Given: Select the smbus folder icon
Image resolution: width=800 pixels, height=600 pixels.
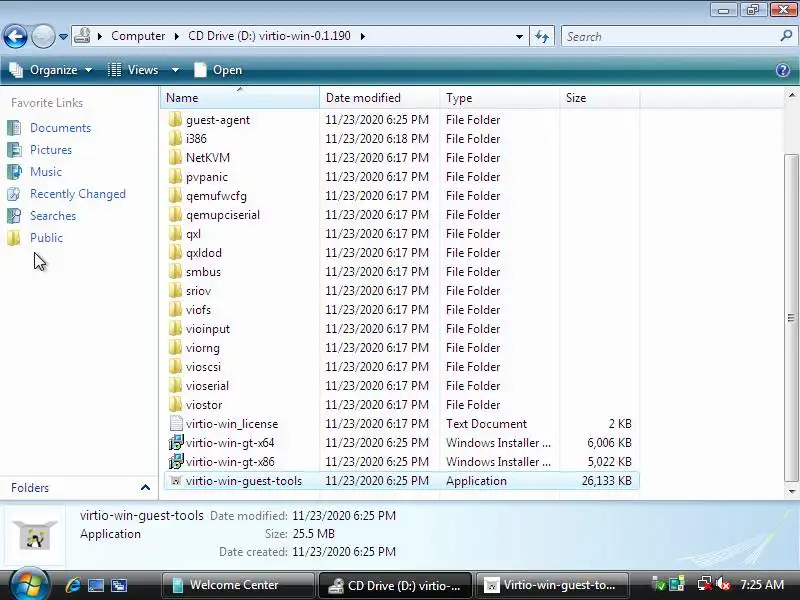Looking at the screenshot, I should [175, 271].
